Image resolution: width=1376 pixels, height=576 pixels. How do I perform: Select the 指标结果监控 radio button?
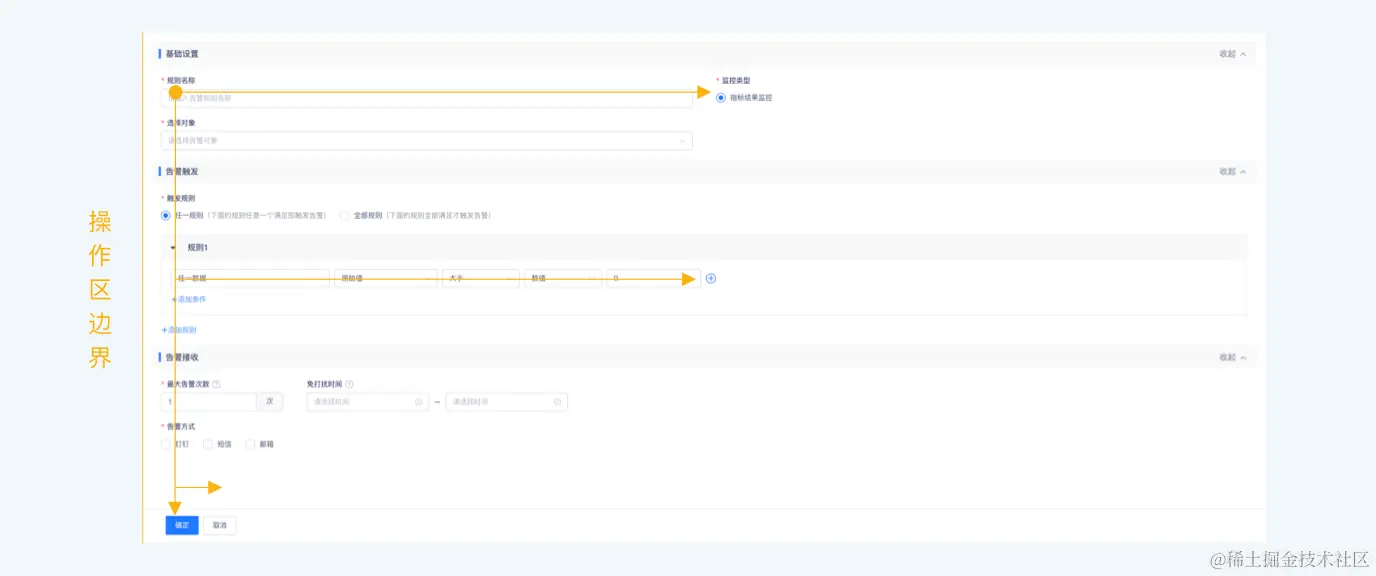[x=721, y=97]
